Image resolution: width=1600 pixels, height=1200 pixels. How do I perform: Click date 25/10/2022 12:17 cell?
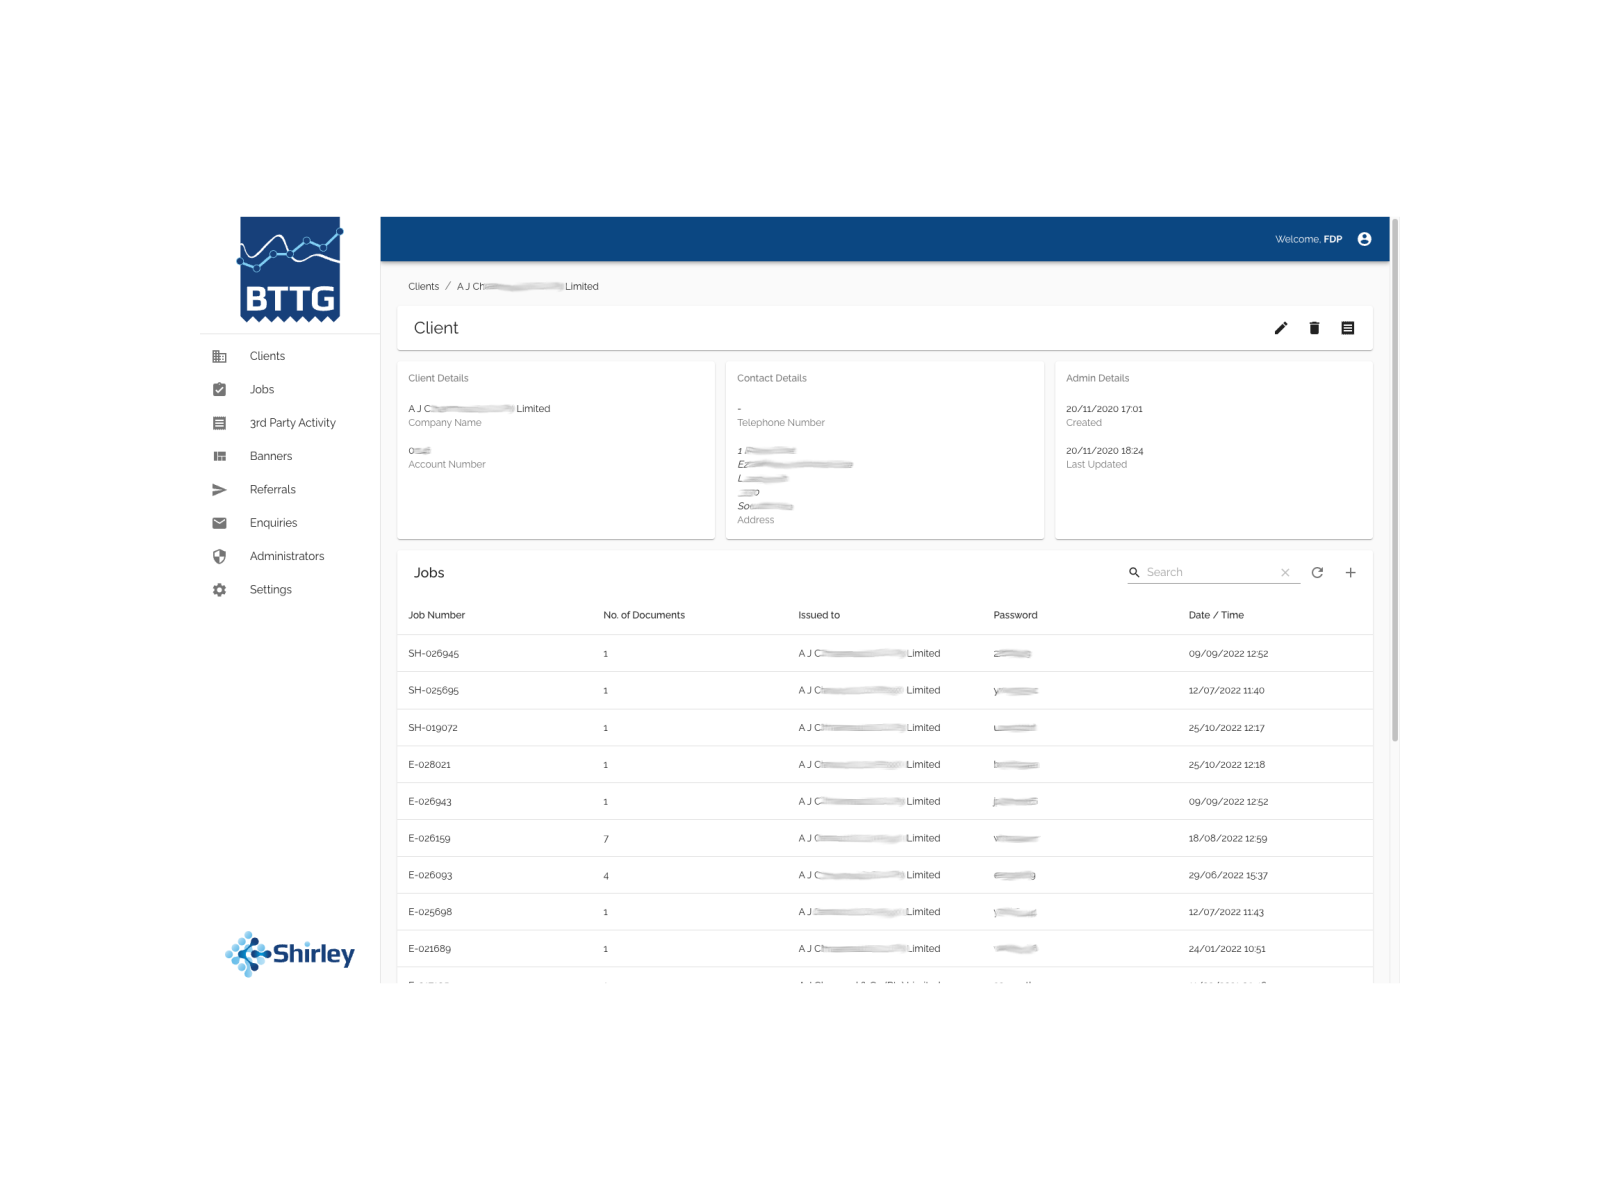pos(1226,728)
